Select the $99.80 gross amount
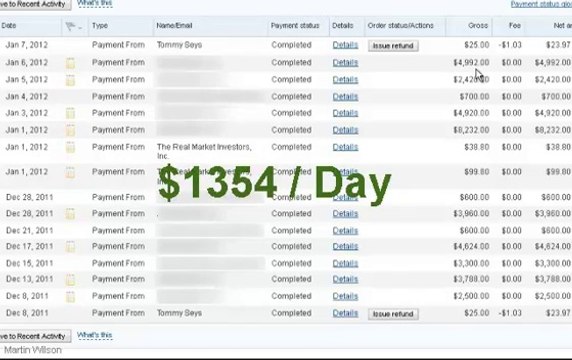572x360 pixels. (476, 172)
